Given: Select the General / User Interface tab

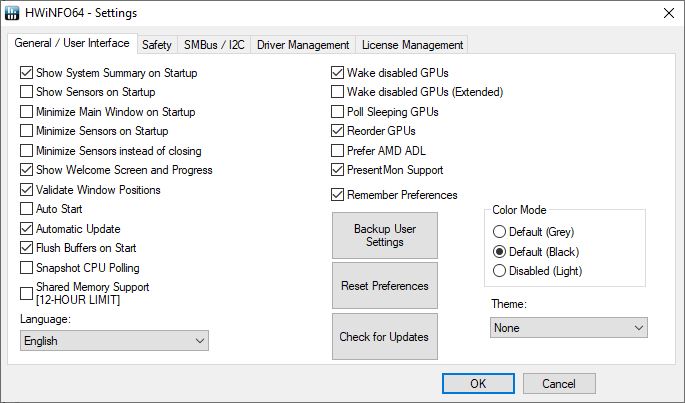Looking at the screenshot, I should tap(72, 43).
